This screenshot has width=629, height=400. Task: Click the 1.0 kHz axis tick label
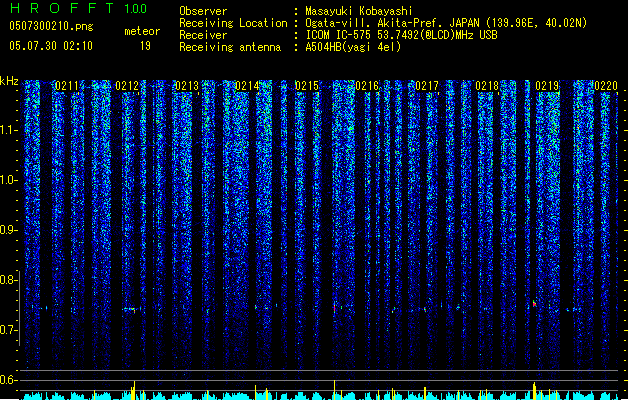[x=9, y=180]
